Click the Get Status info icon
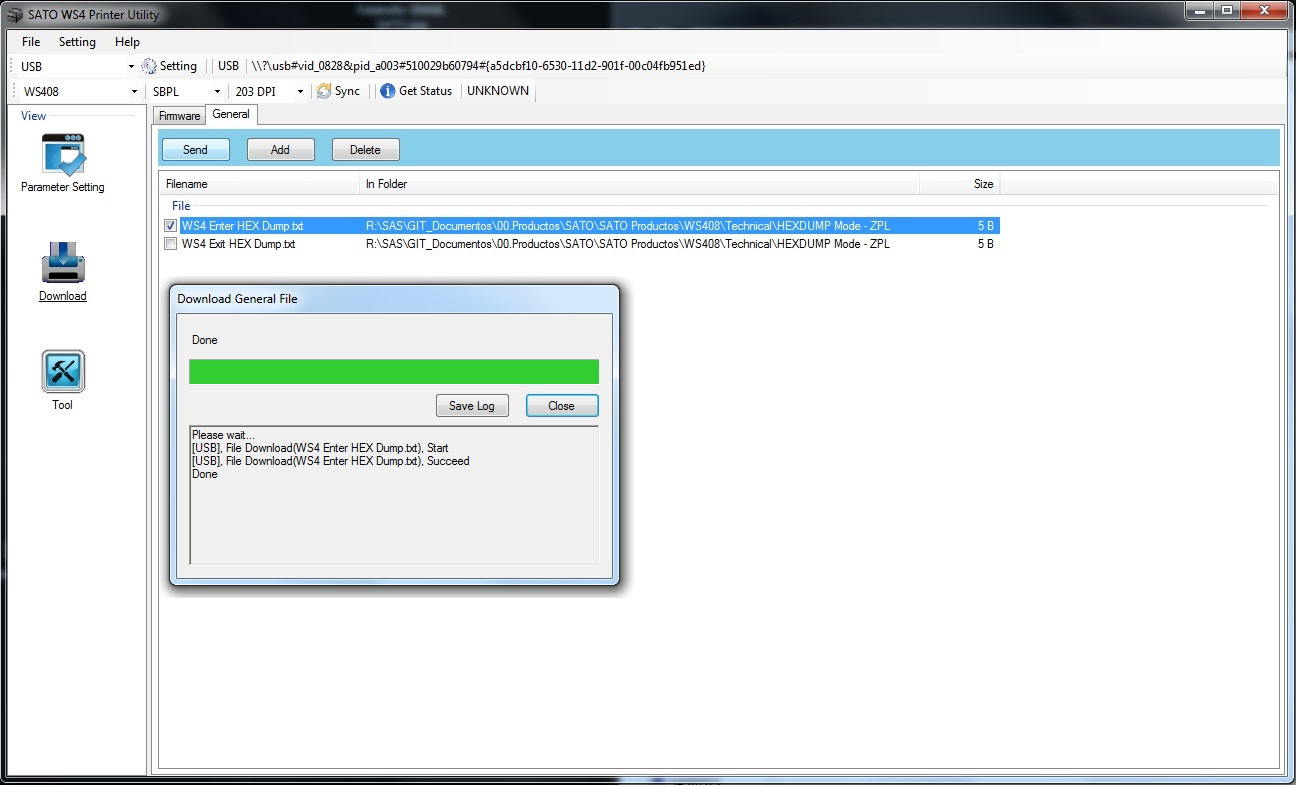The image size is (1298, 787). click(x=388, y=91)
